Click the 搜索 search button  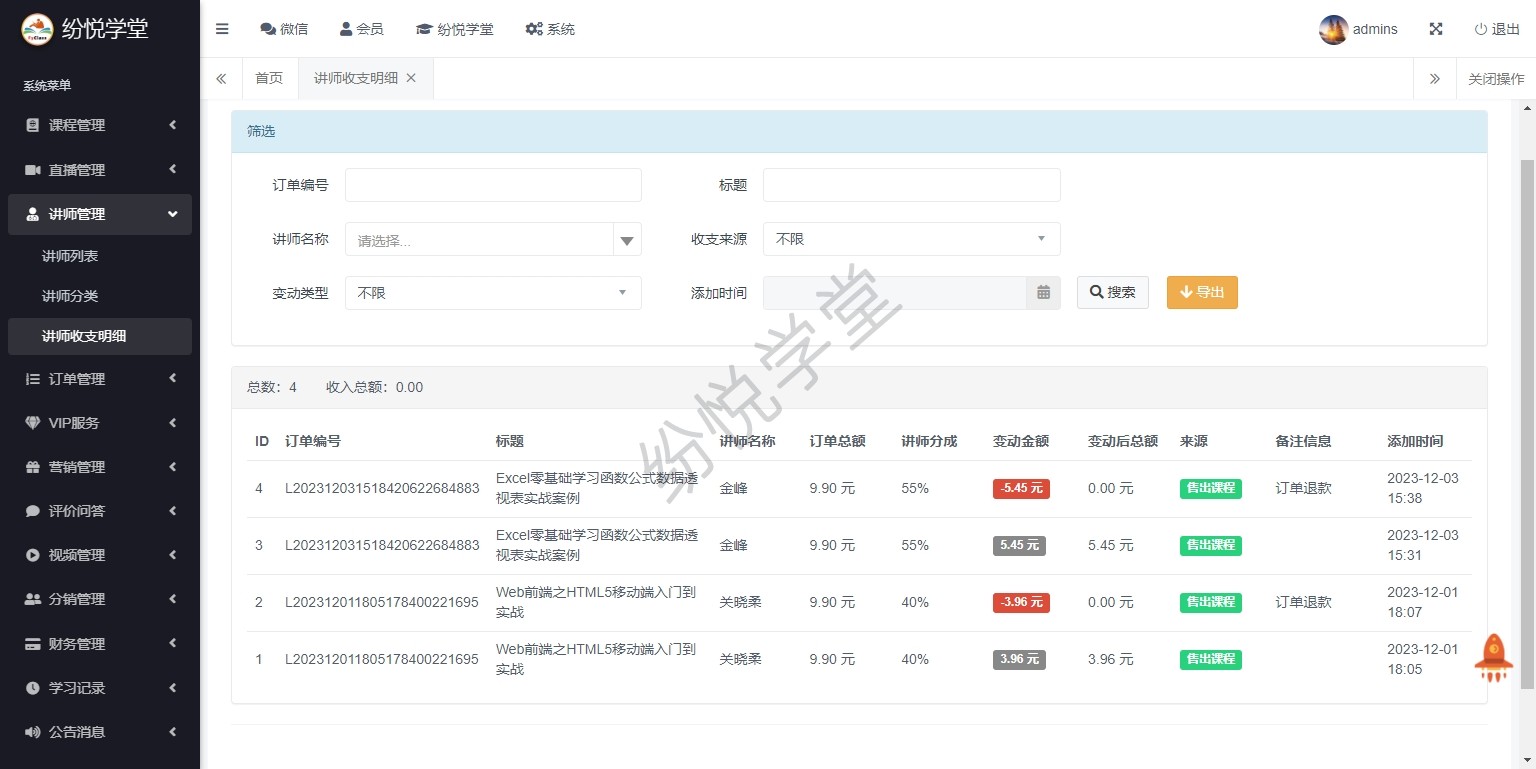(x=1112, y=292)
